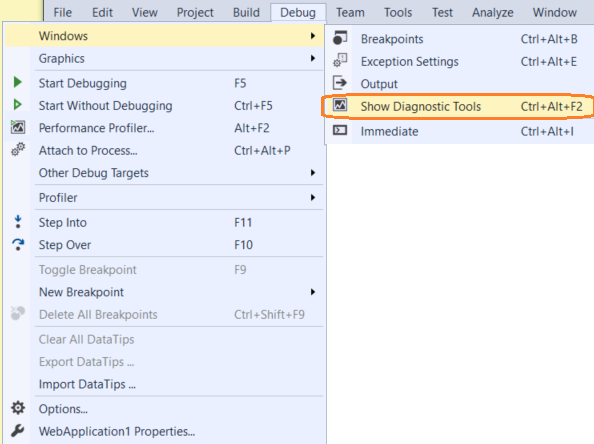Click the Ctrl+F5 shortcut text
The height and width of the screenshot is (444, 594).
pyautogui.click(x=253, y=105)
